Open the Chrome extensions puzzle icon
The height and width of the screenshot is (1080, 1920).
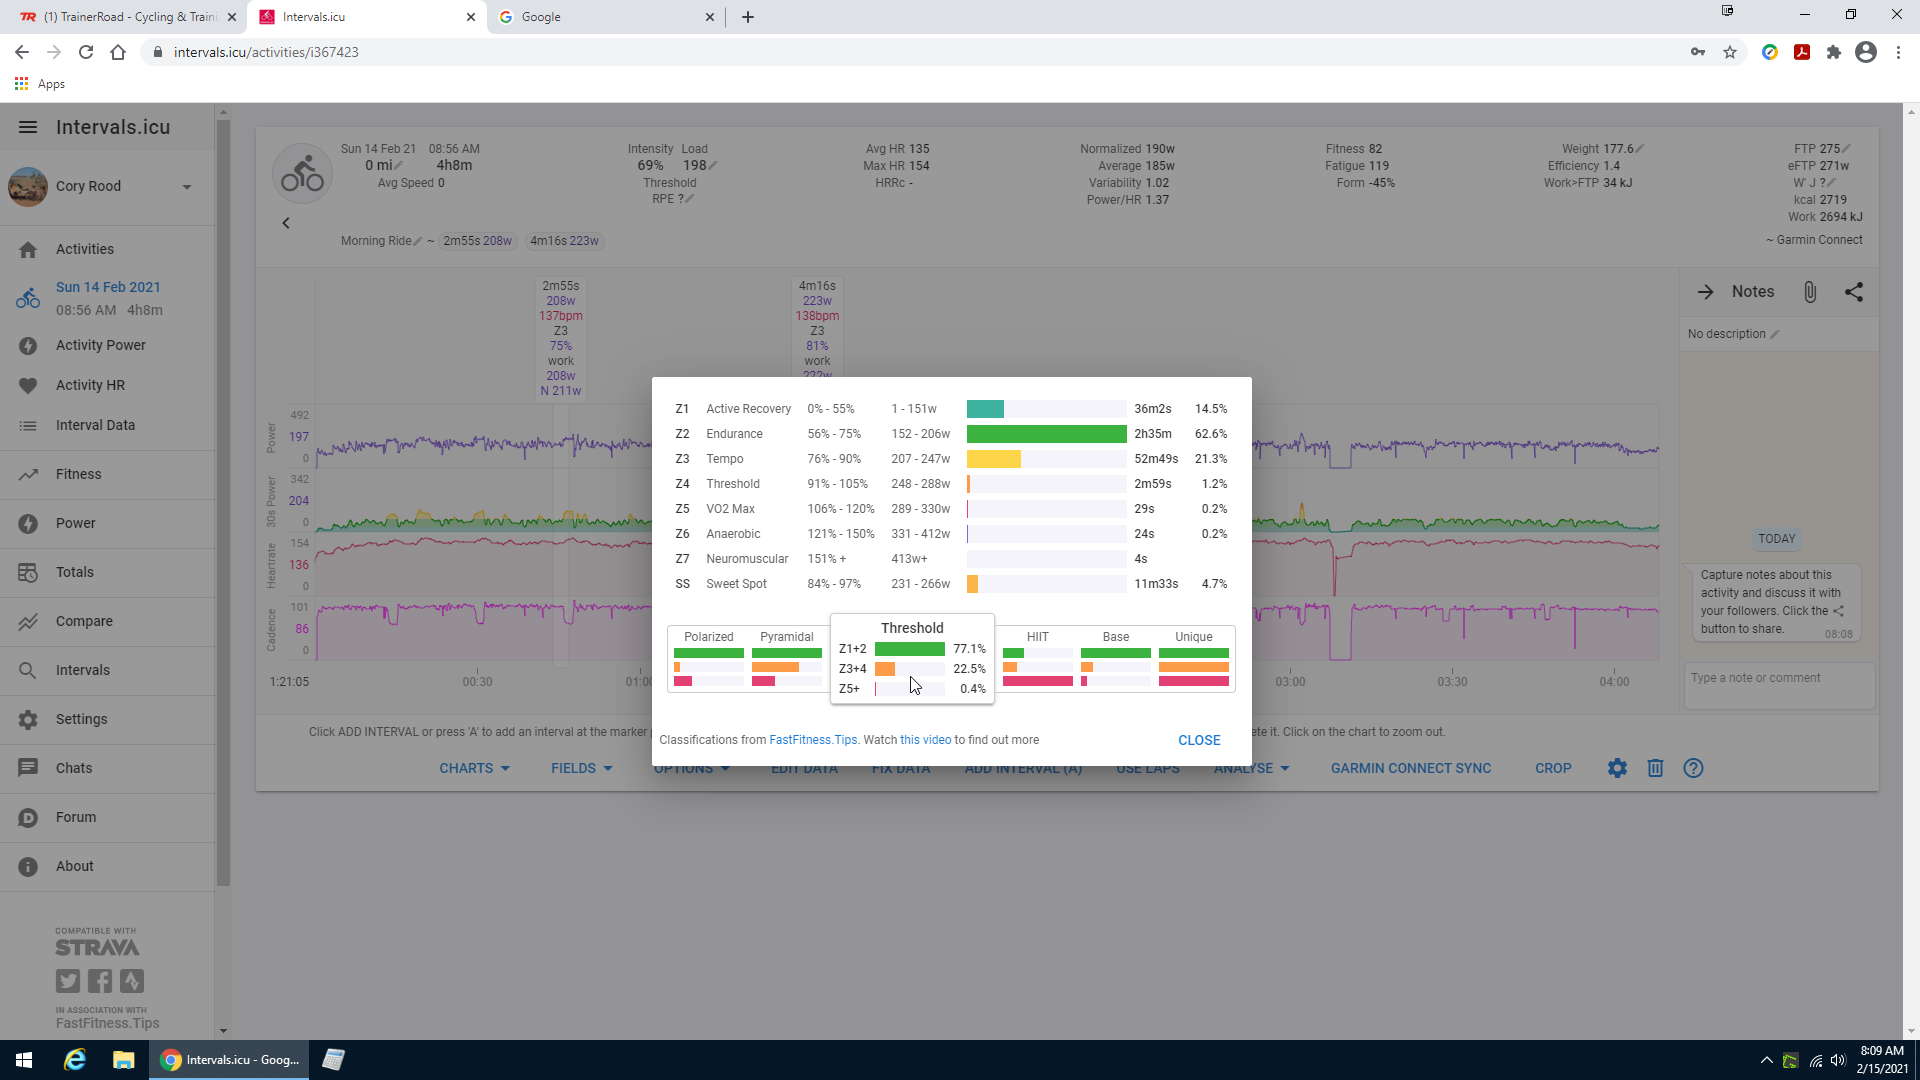click(1834, 52)
